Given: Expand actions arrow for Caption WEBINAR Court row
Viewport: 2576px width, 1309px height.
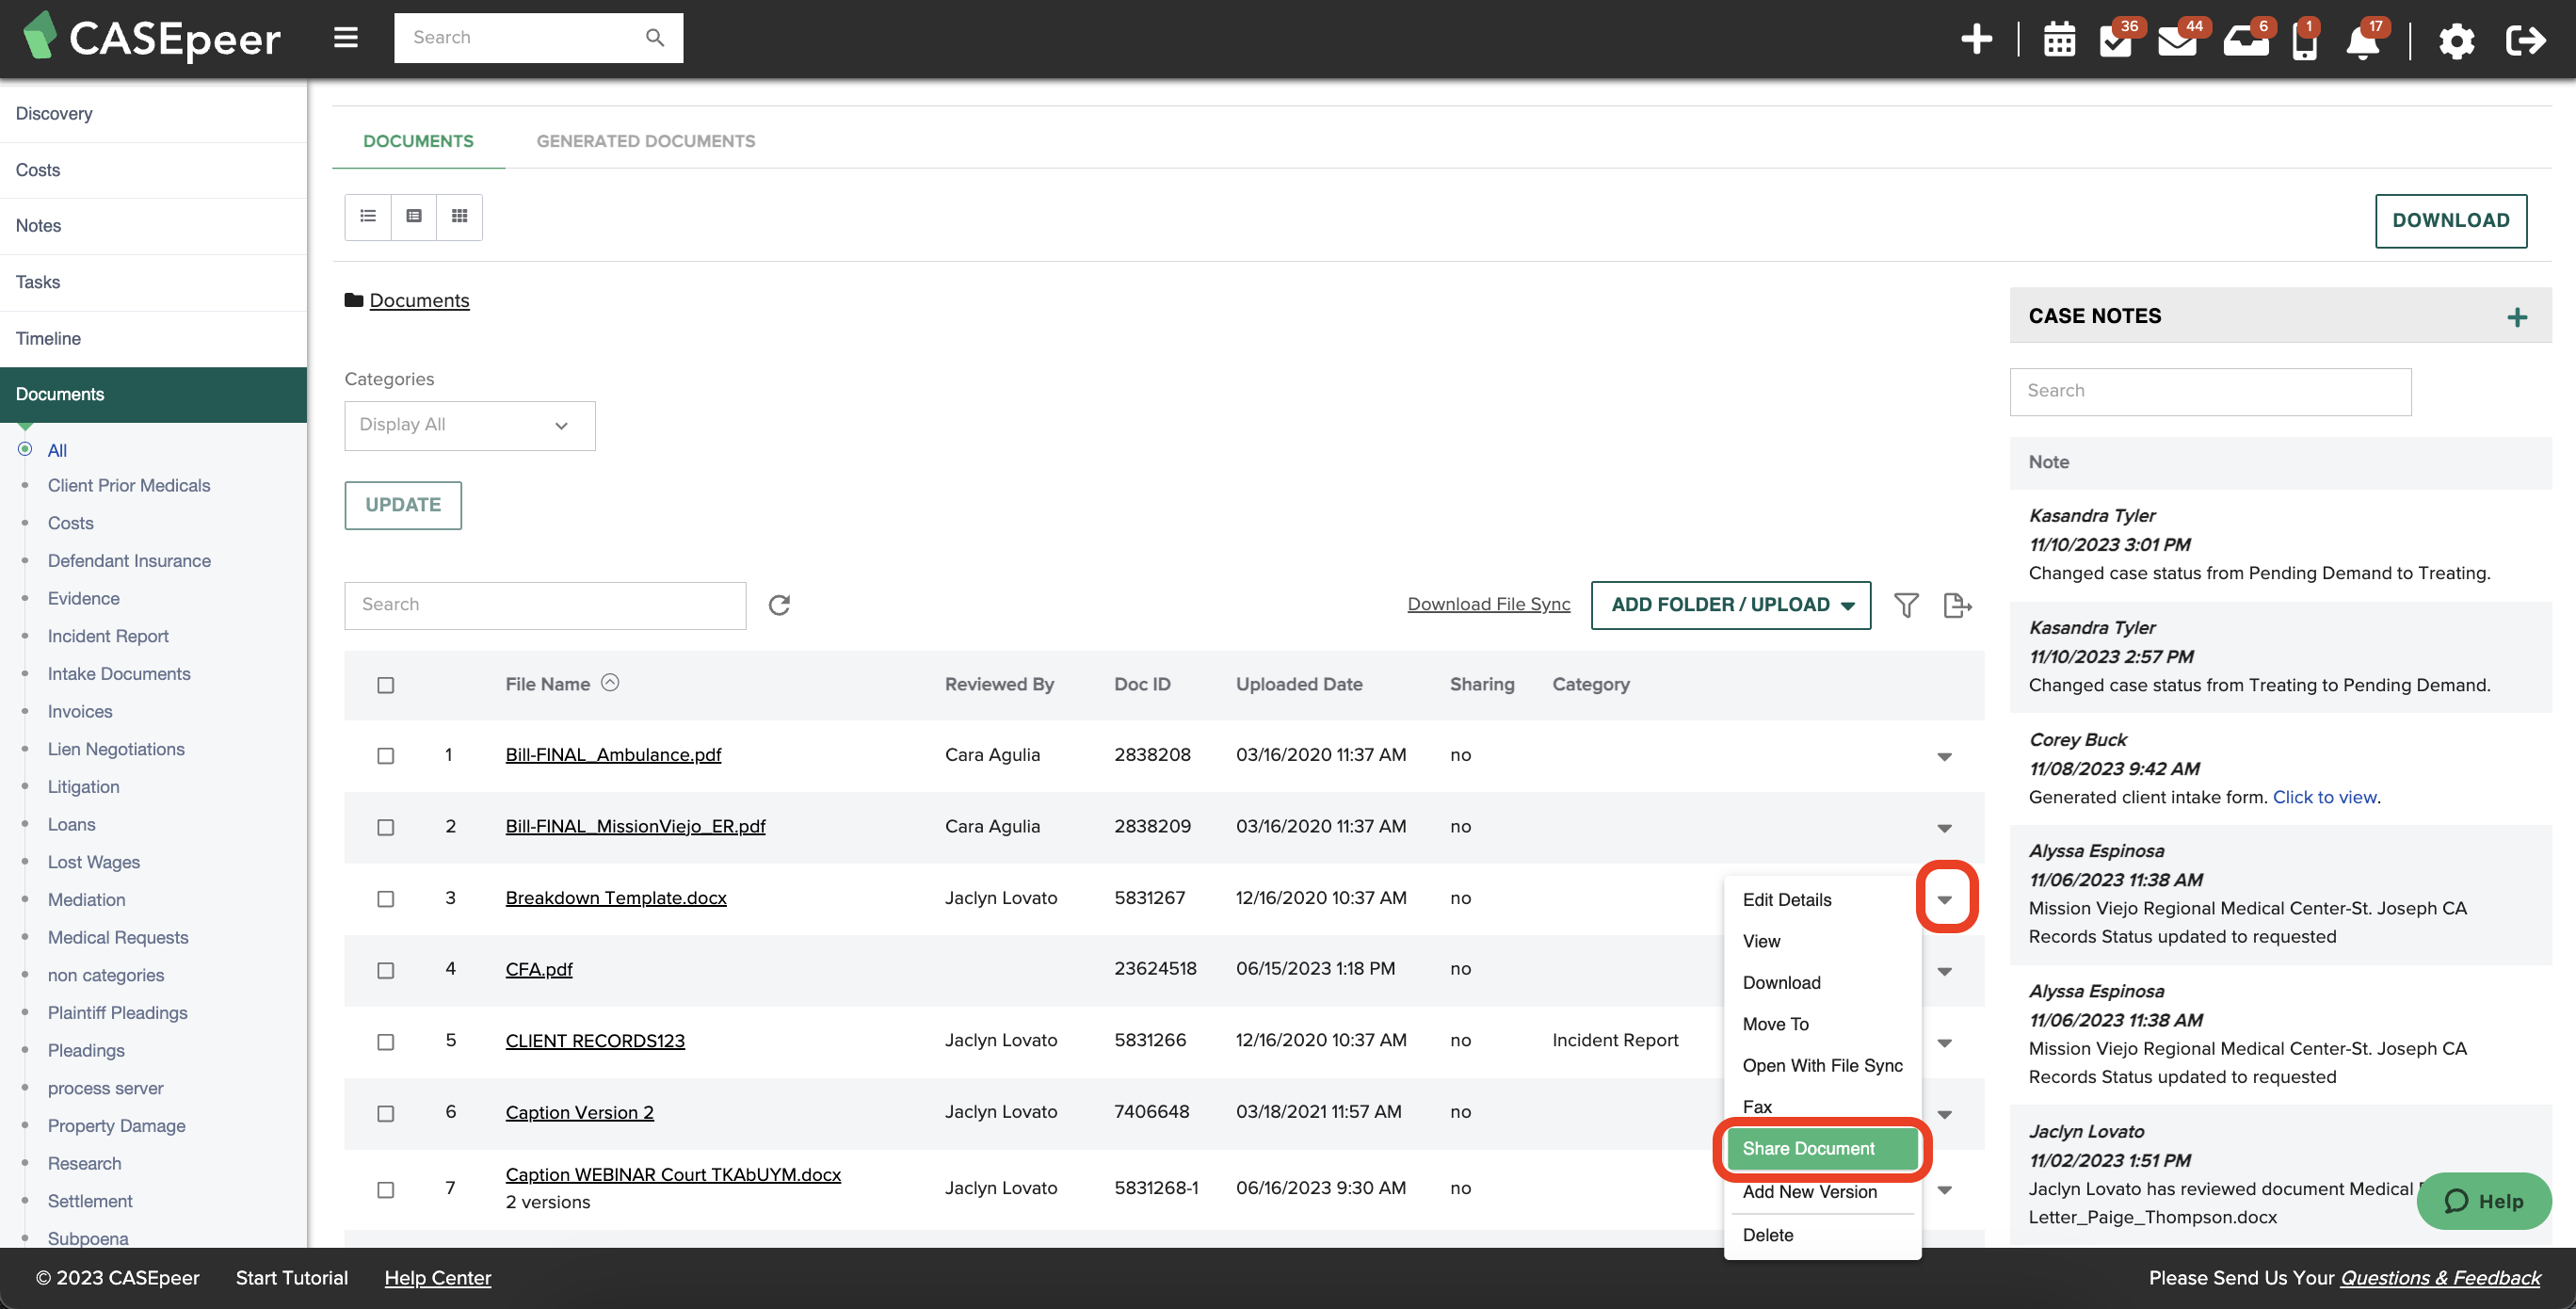Looking at the screenshot, I should click(x=1944, y=1190).
